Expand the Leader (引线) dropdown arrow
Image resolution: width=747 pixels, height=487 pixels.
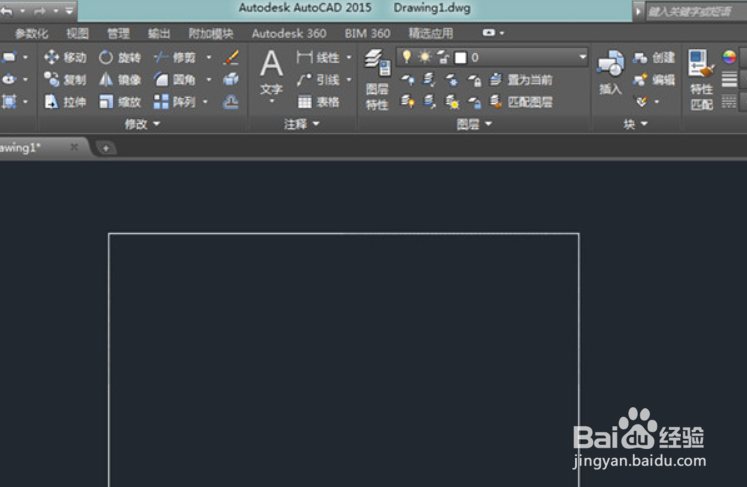pyautogui.click(x=349, y=80)
